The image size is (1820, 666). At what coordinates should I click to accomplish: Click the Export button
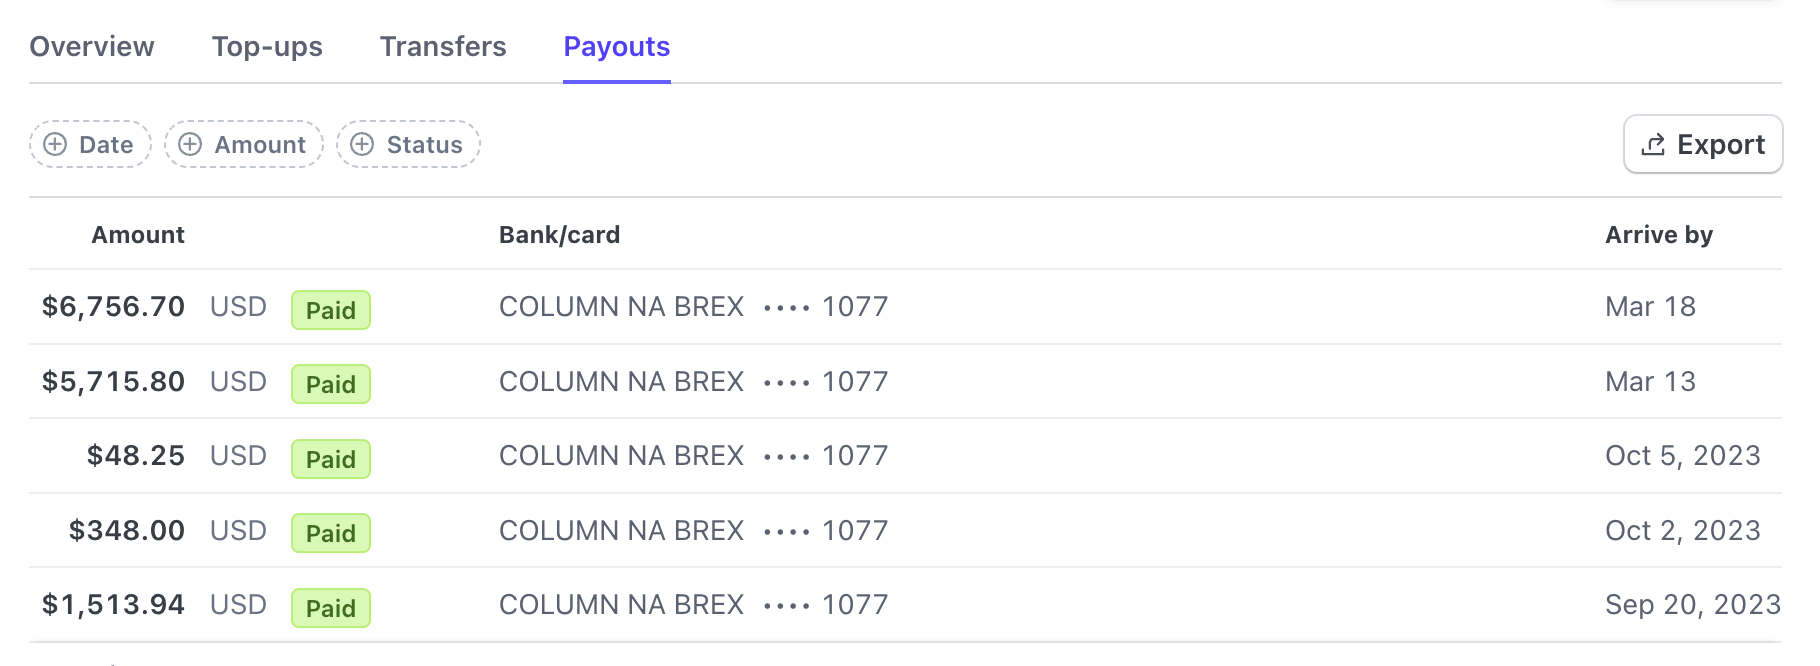[1702, 143]
